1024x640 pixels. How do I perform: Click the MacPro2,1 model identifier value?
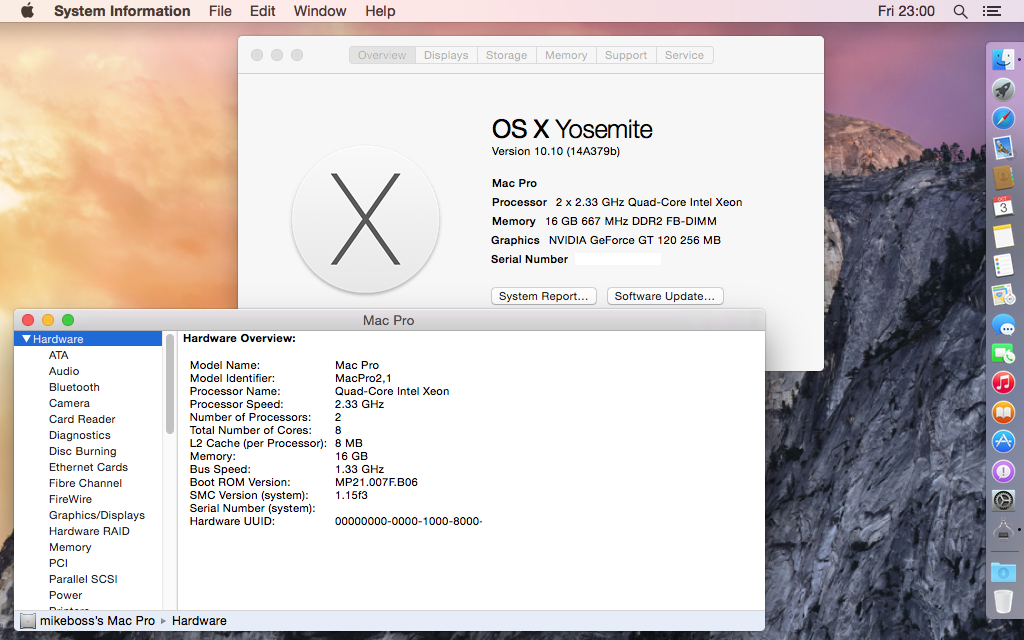pos(363,378)
